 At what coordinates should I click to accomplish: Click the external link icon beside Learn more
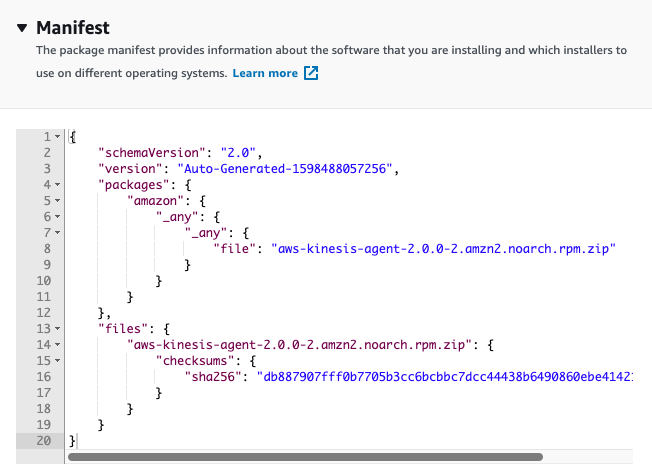(x=311, y=73)
